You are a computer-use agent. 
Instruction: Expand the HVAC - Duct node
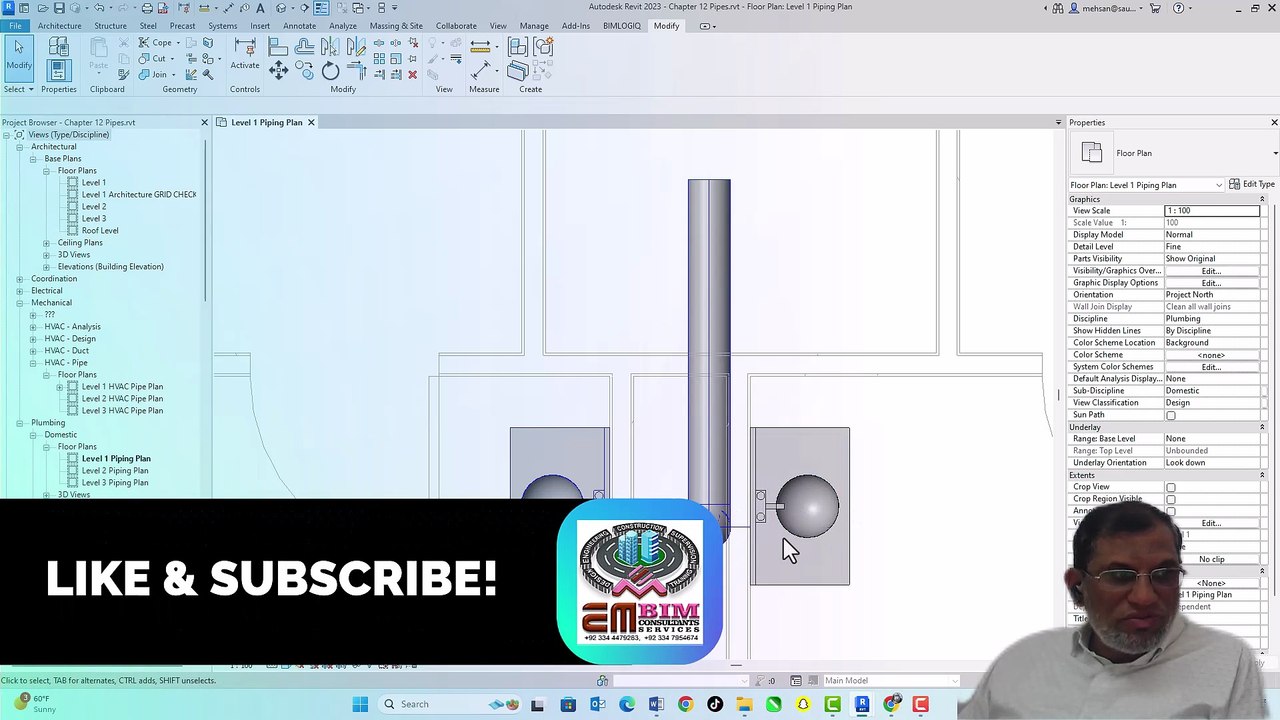[33, 351]
